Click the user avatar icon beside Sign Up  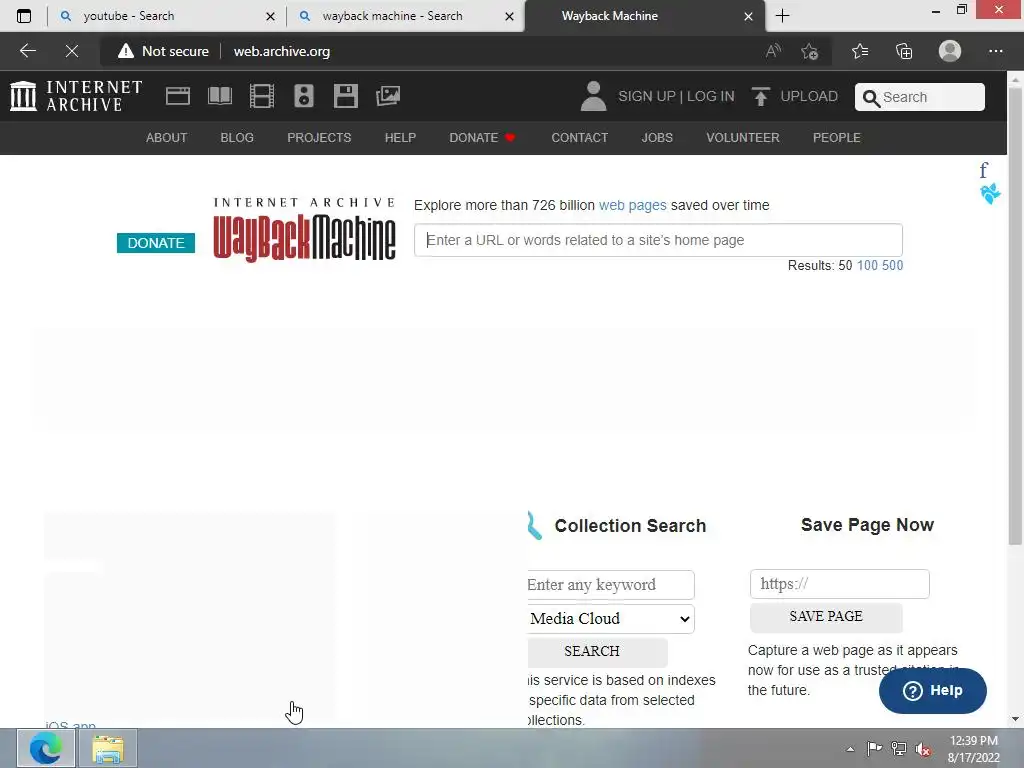[x=593, y=96]
